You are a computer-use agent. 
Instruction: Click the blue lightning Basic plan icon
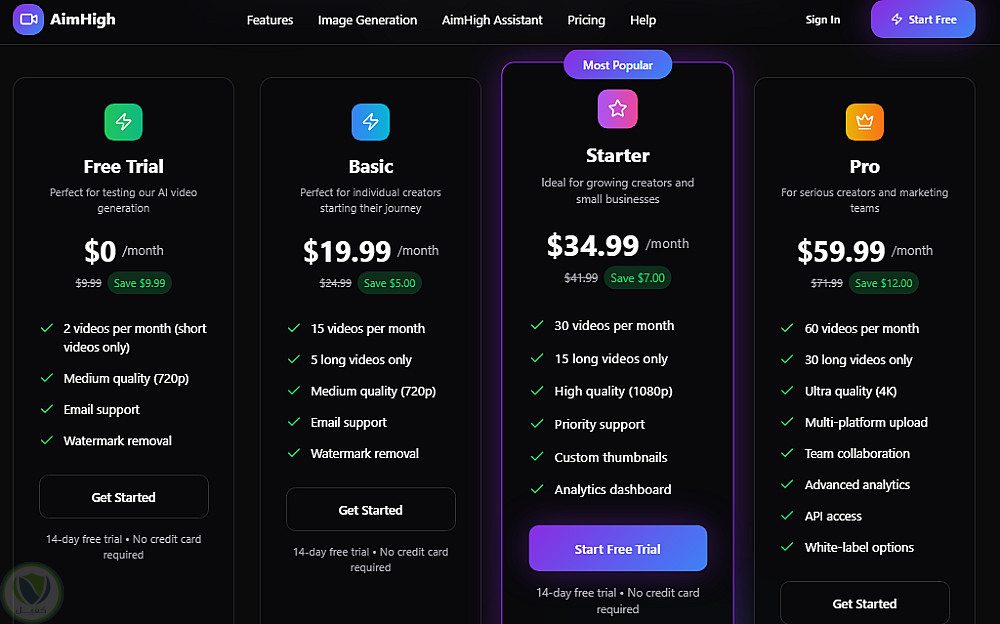370,122
